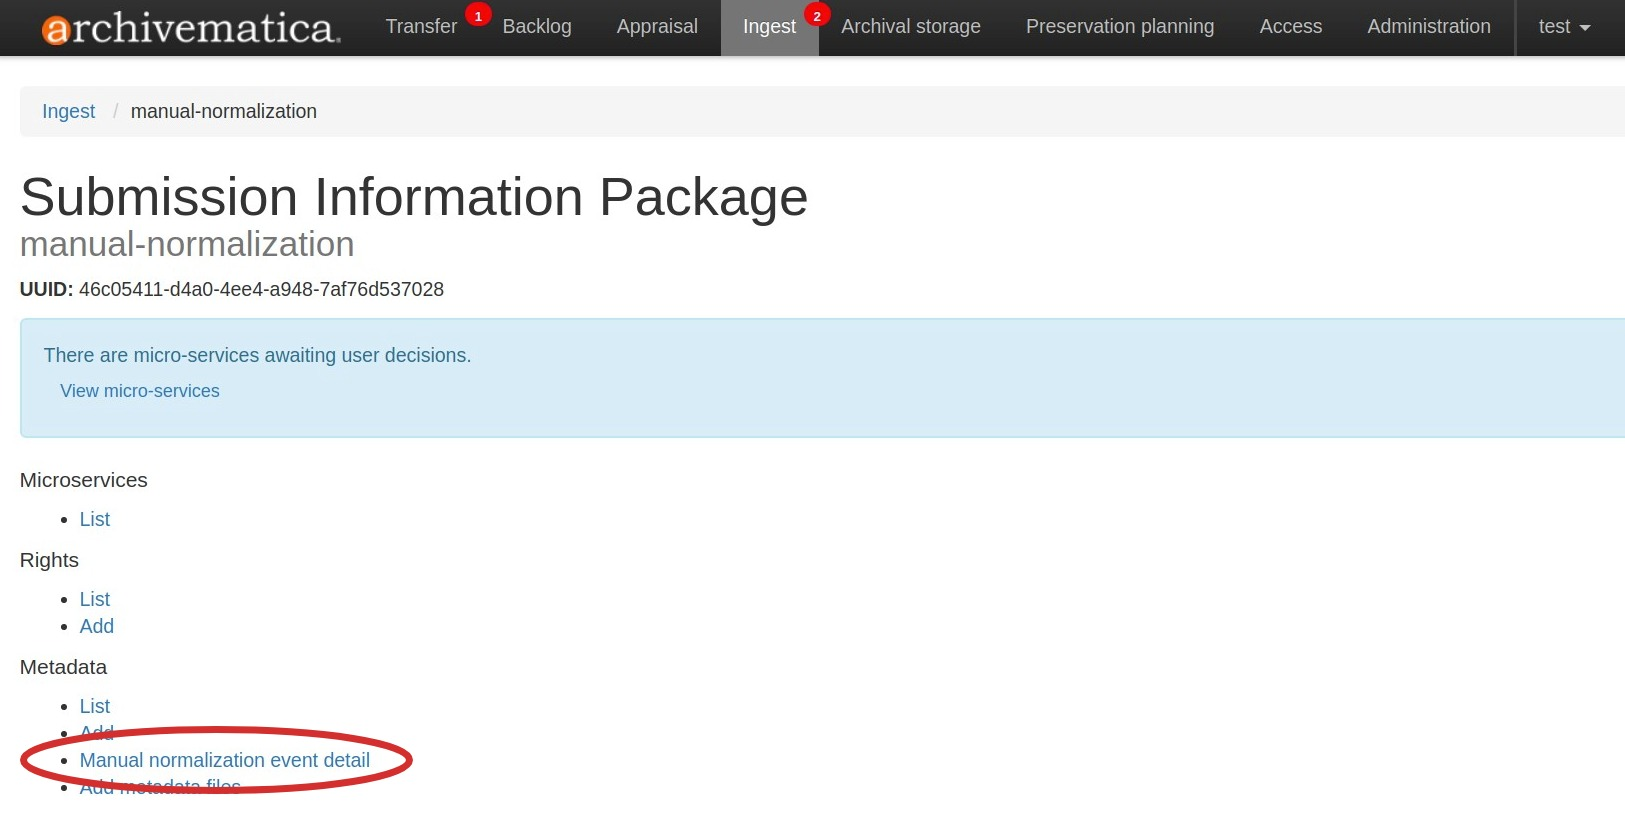The height and width of the screenshot is (826, 1625).
Task: Expand the test user dropdown
Action: click(1564, 27)
